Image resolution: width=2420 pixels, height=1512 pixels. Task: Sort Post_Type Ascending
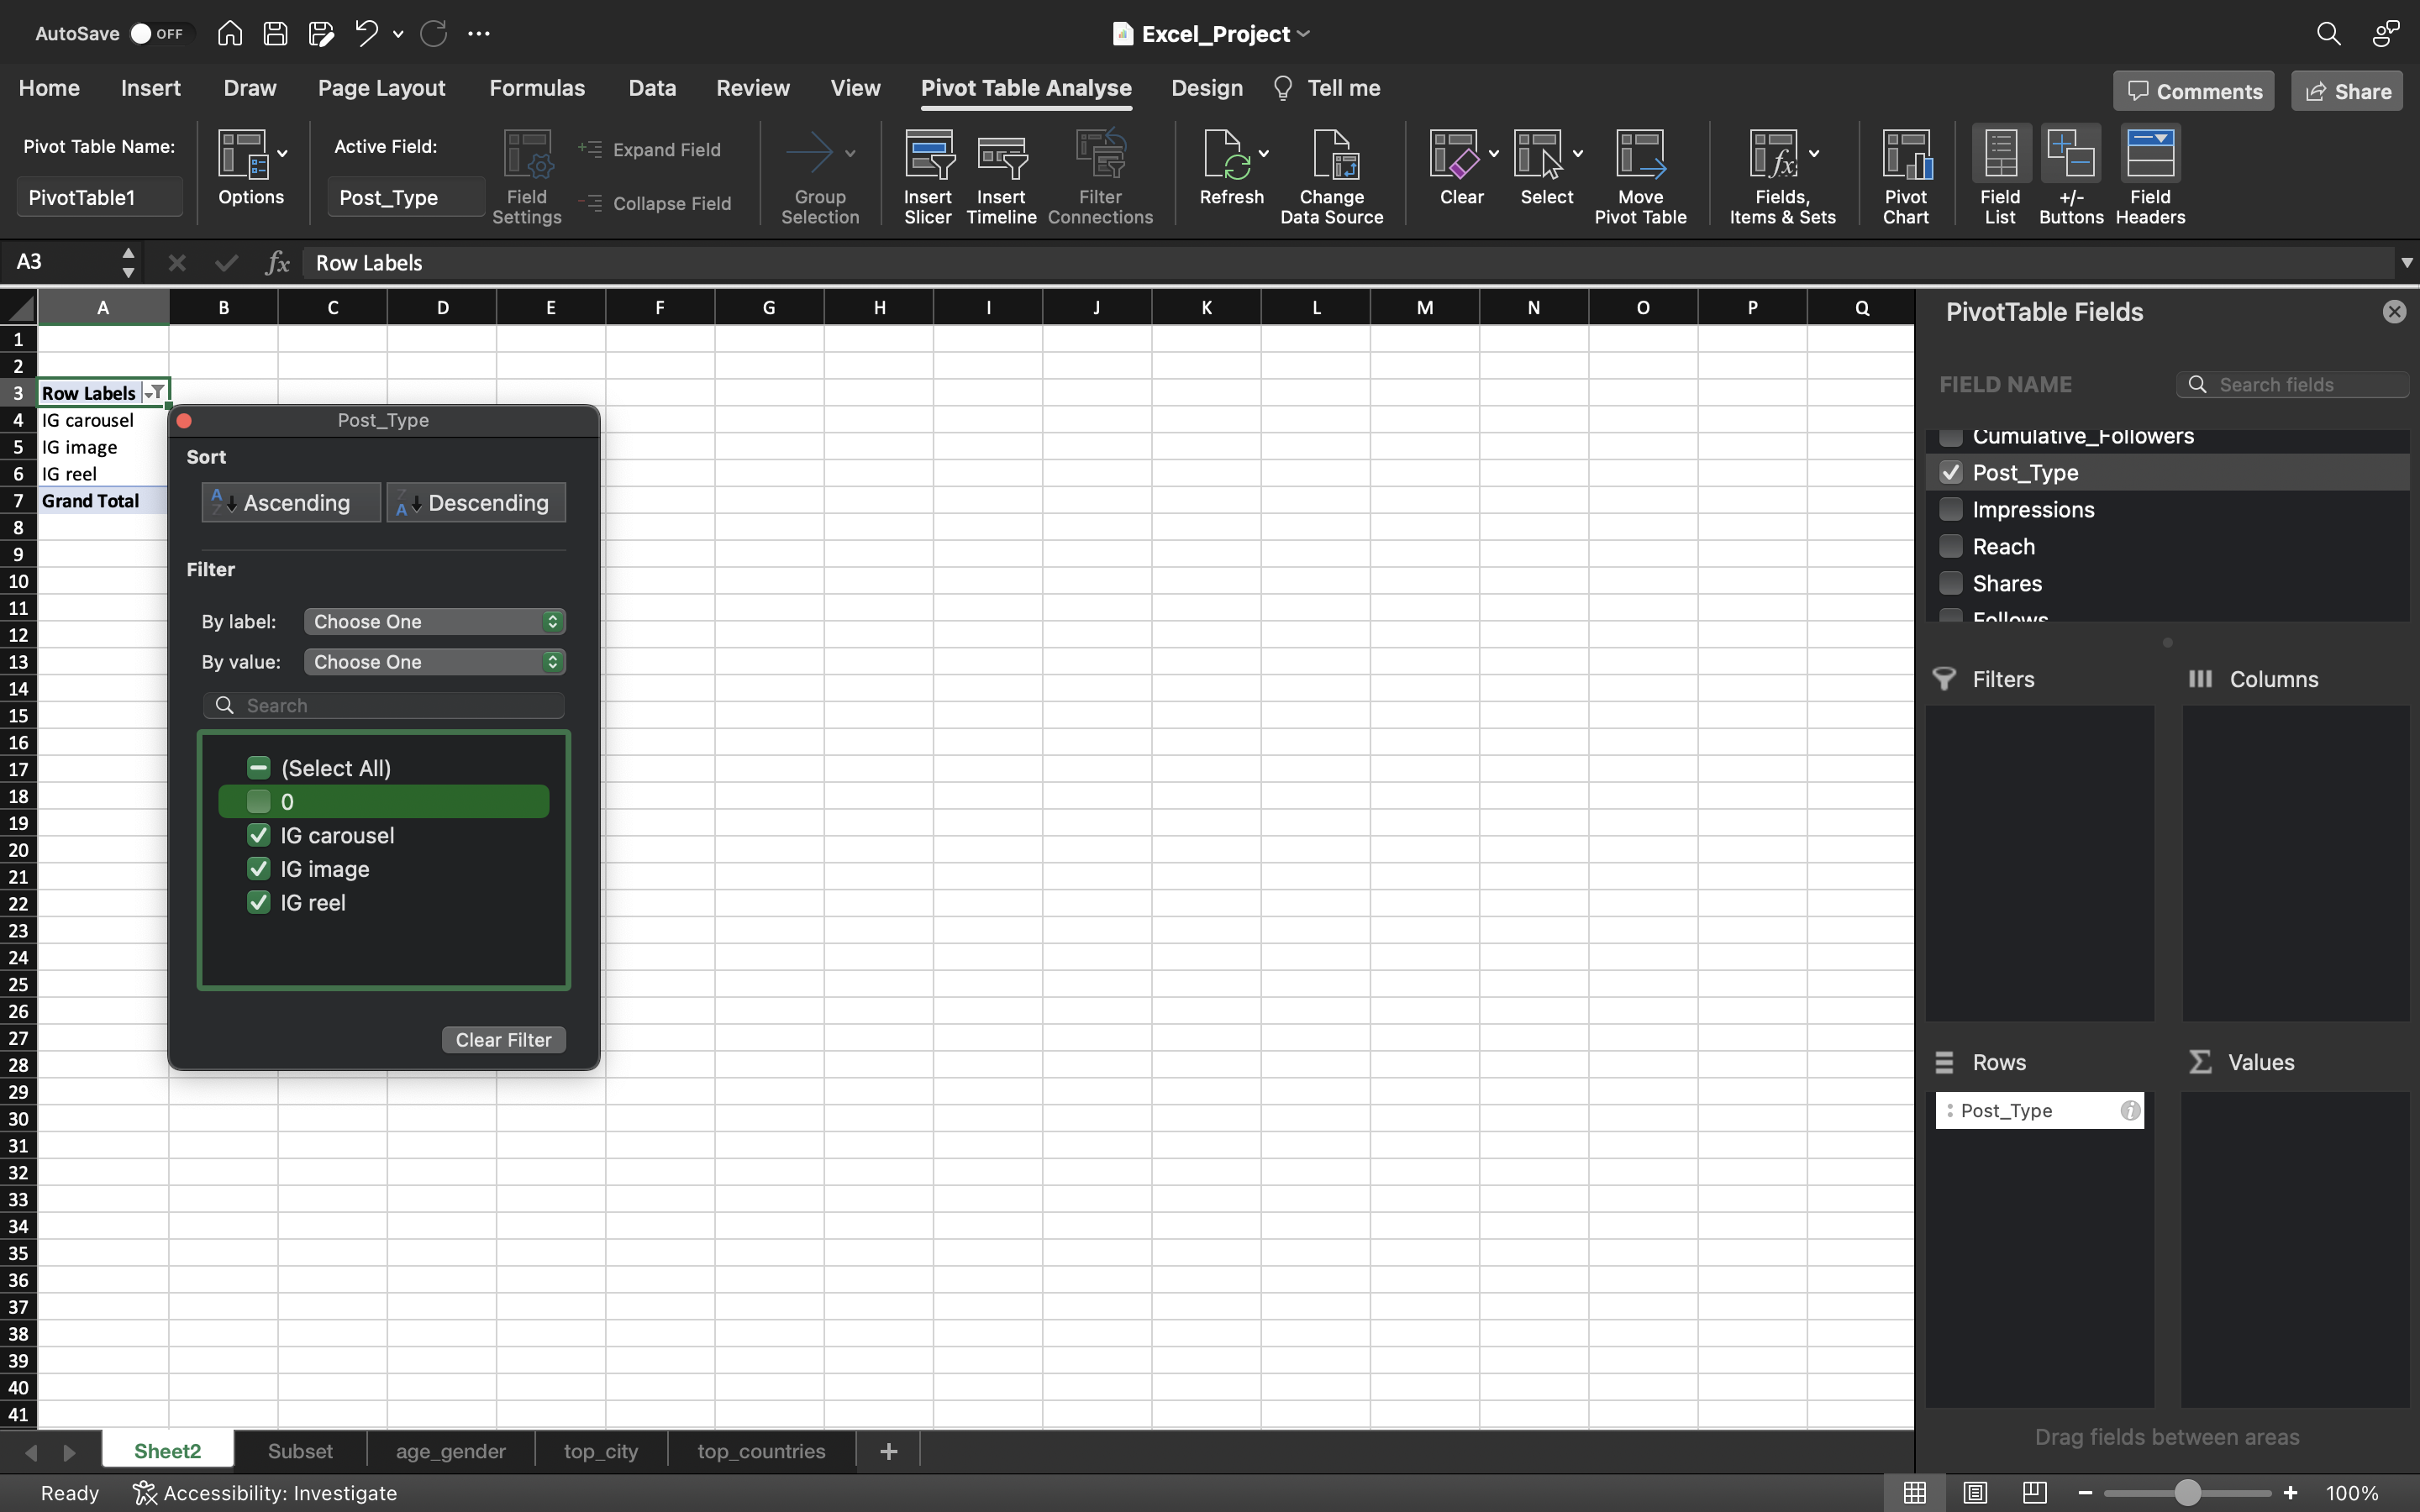291,502
